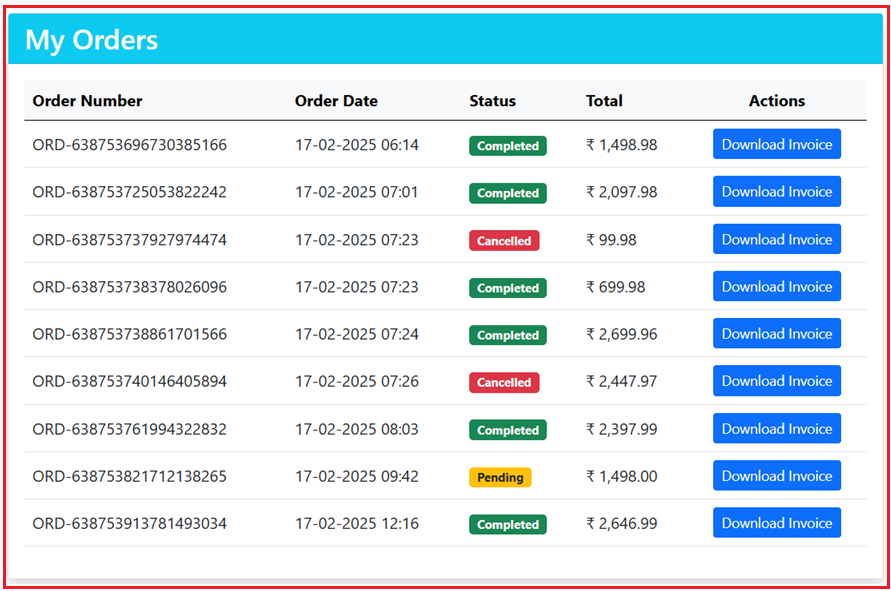Select order number ORD-638753738378026096
This screenshot has width=891, height=591.
(130, 287)
